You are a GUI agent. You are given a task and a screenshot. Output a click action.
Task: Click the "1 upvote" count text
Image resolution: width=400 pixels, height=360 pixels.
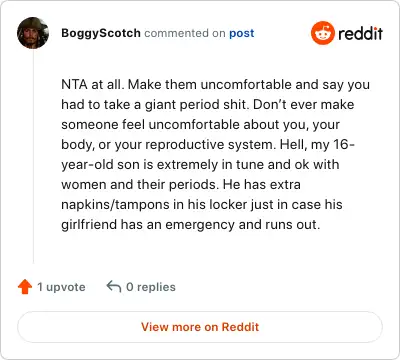click(61, 287)
